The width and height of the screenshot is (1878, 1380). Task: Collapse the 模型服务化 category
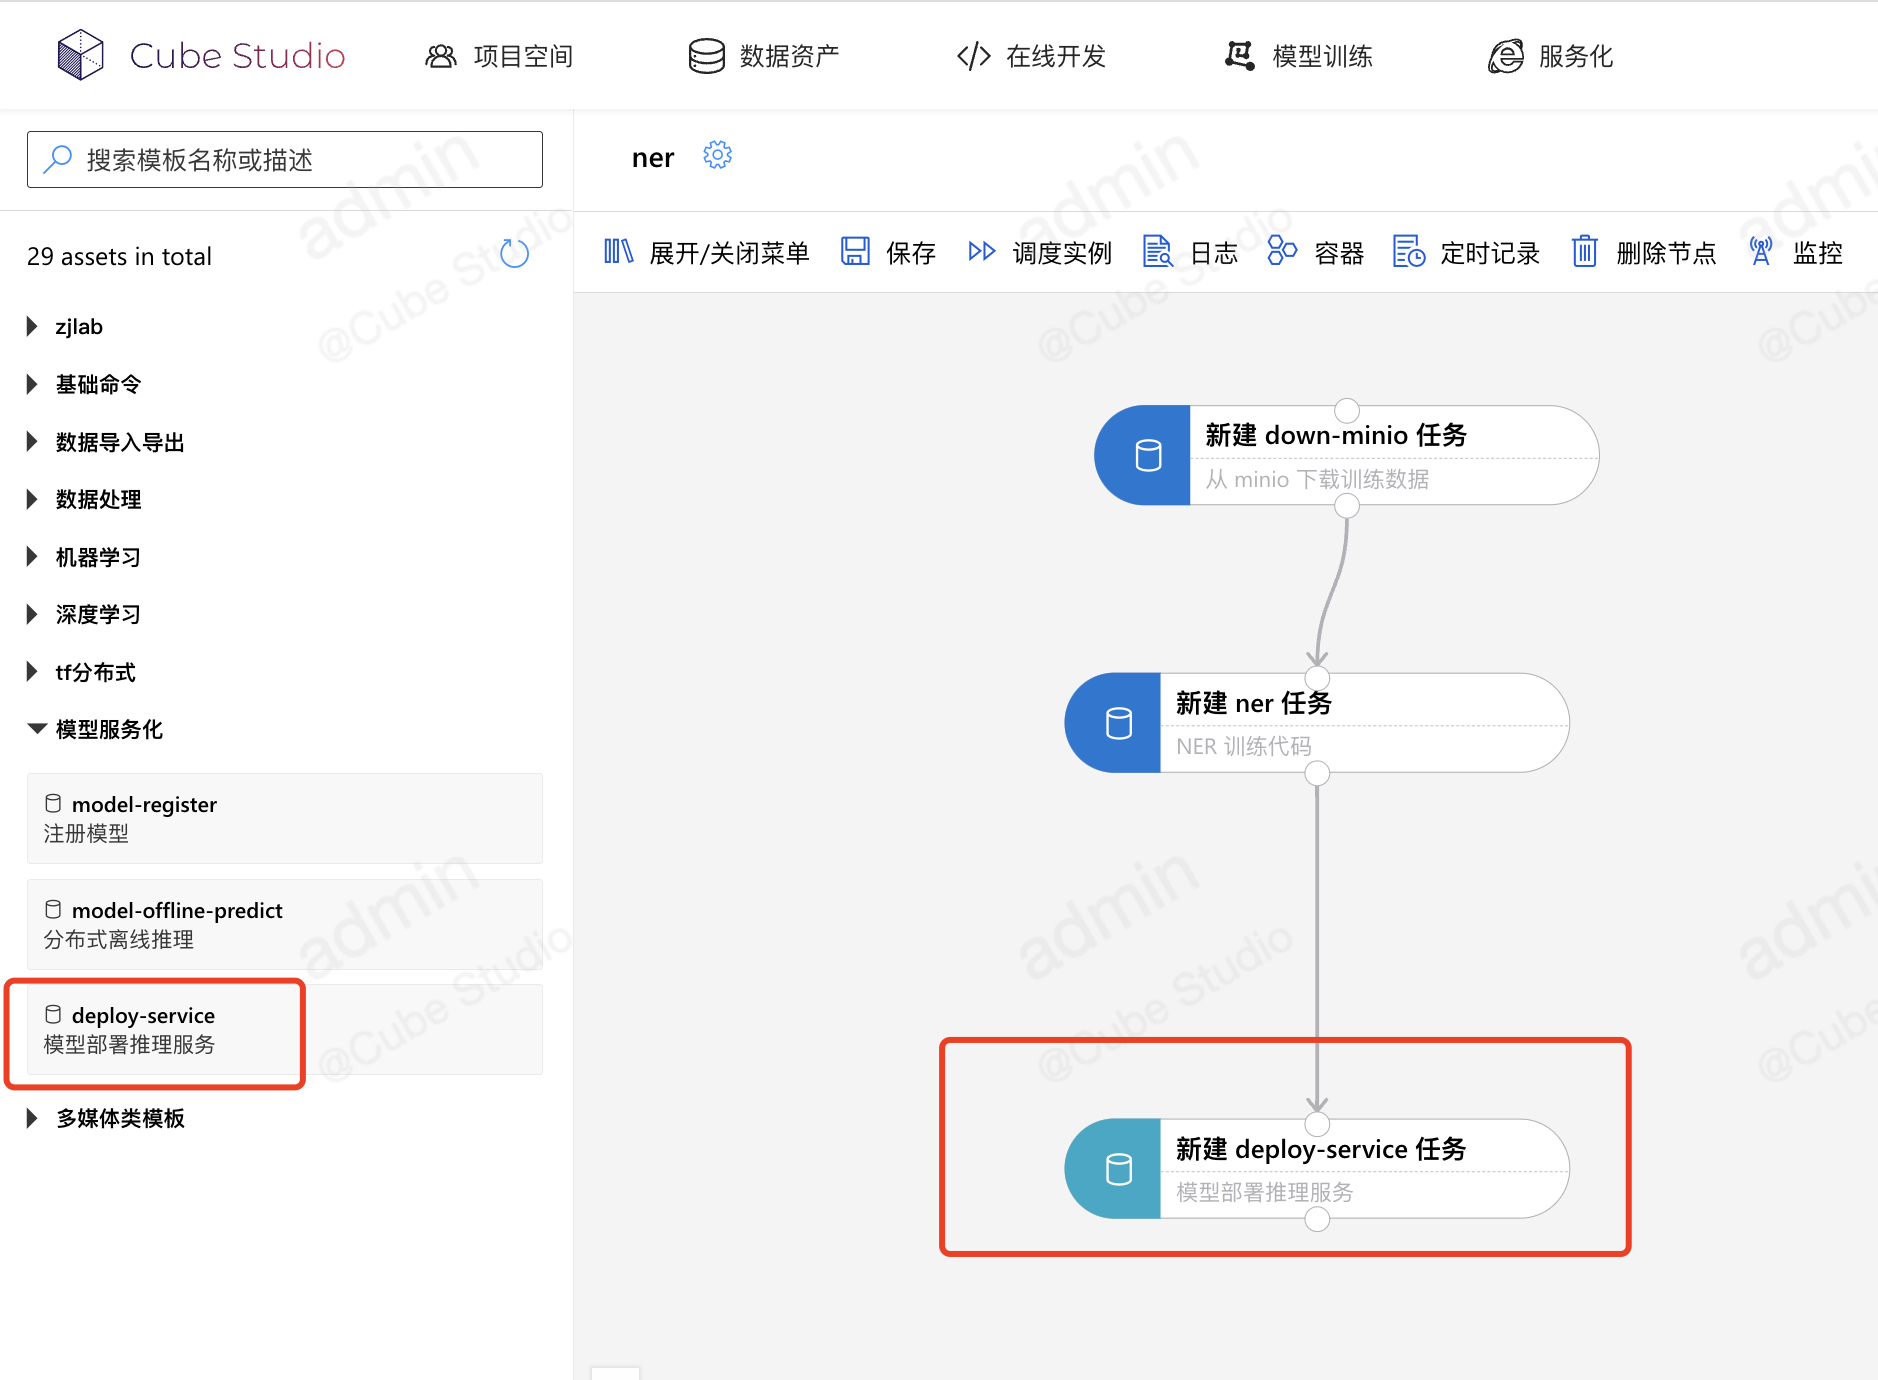click(x=37, y=730)
